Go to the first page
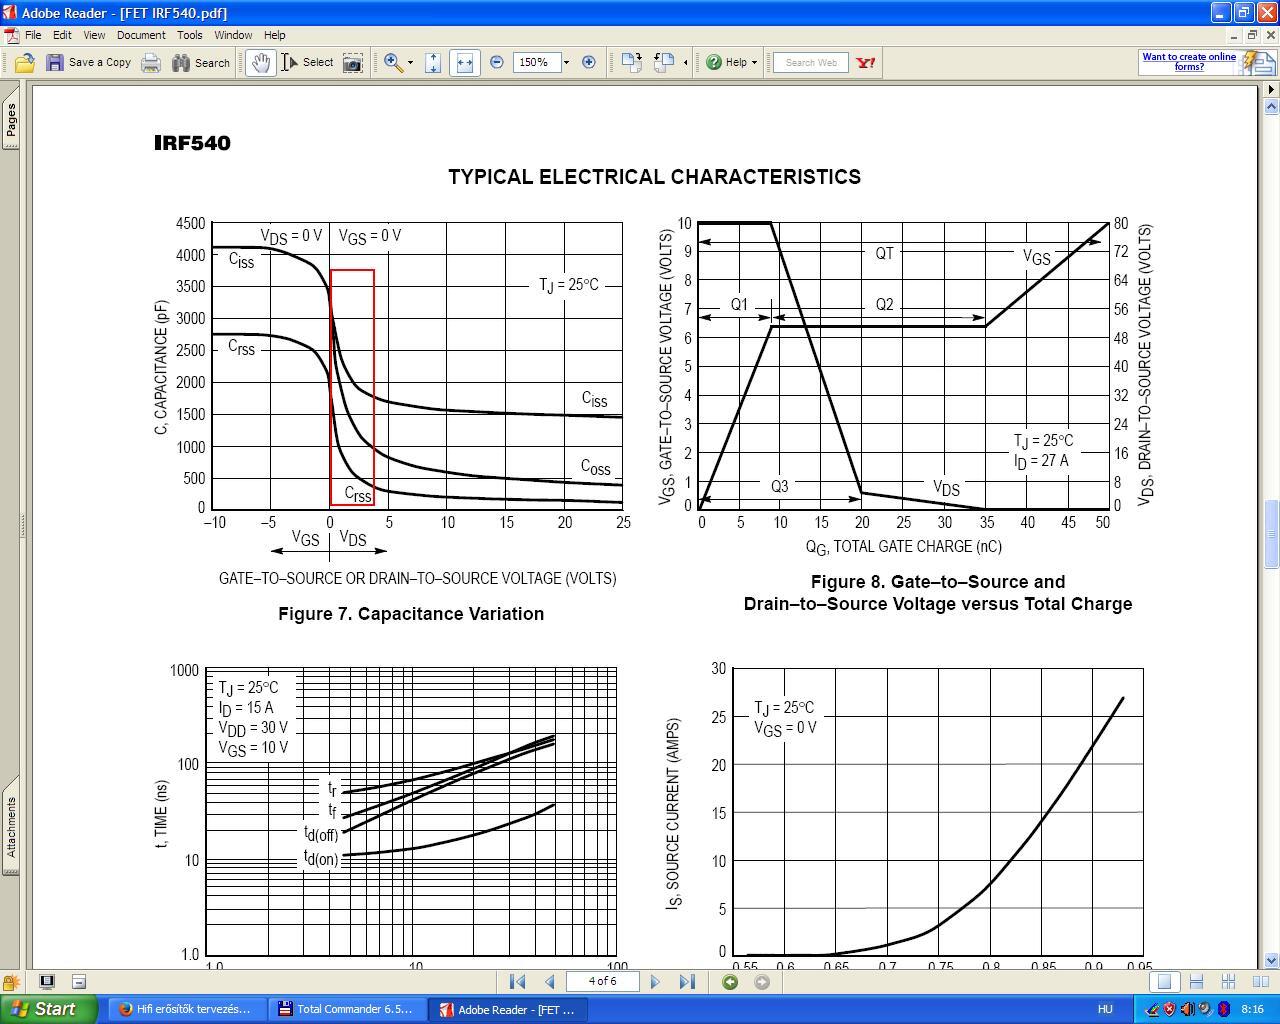The width and height of the screenshot is (1280, 1024). pos(517,982)
